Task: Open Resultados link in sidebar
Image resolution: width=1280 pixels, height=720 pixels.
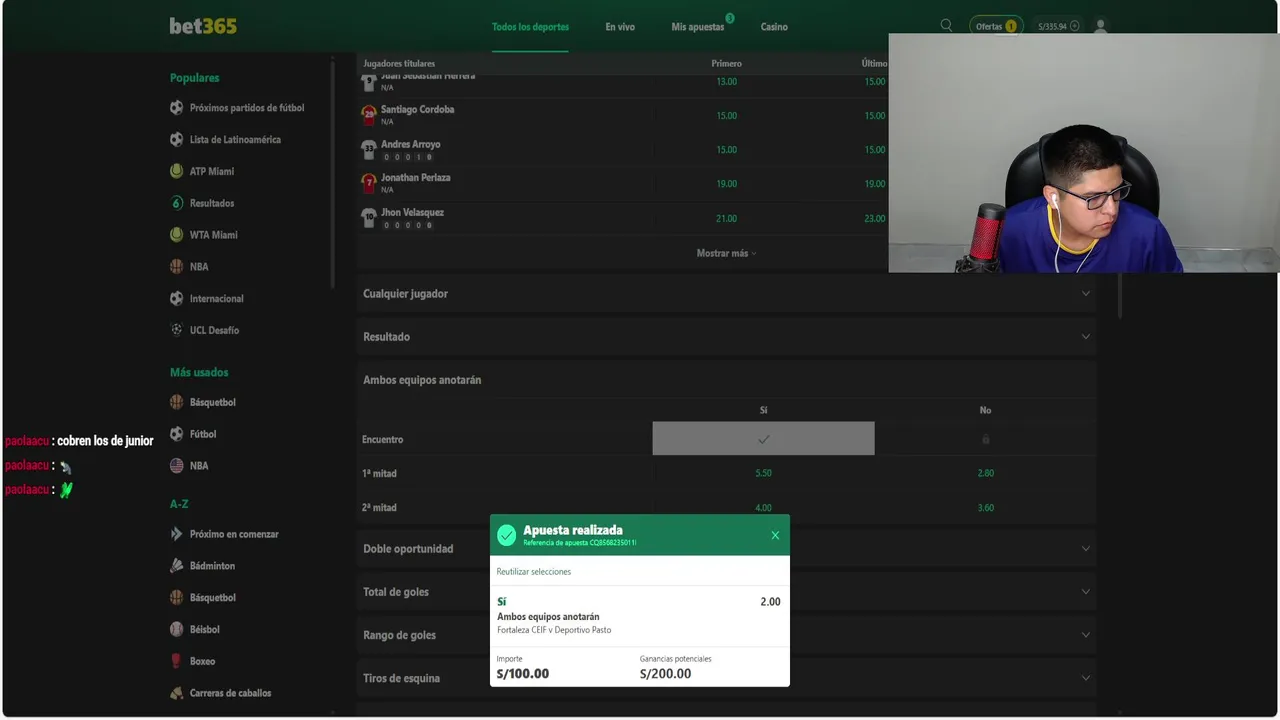Action: 212,203
